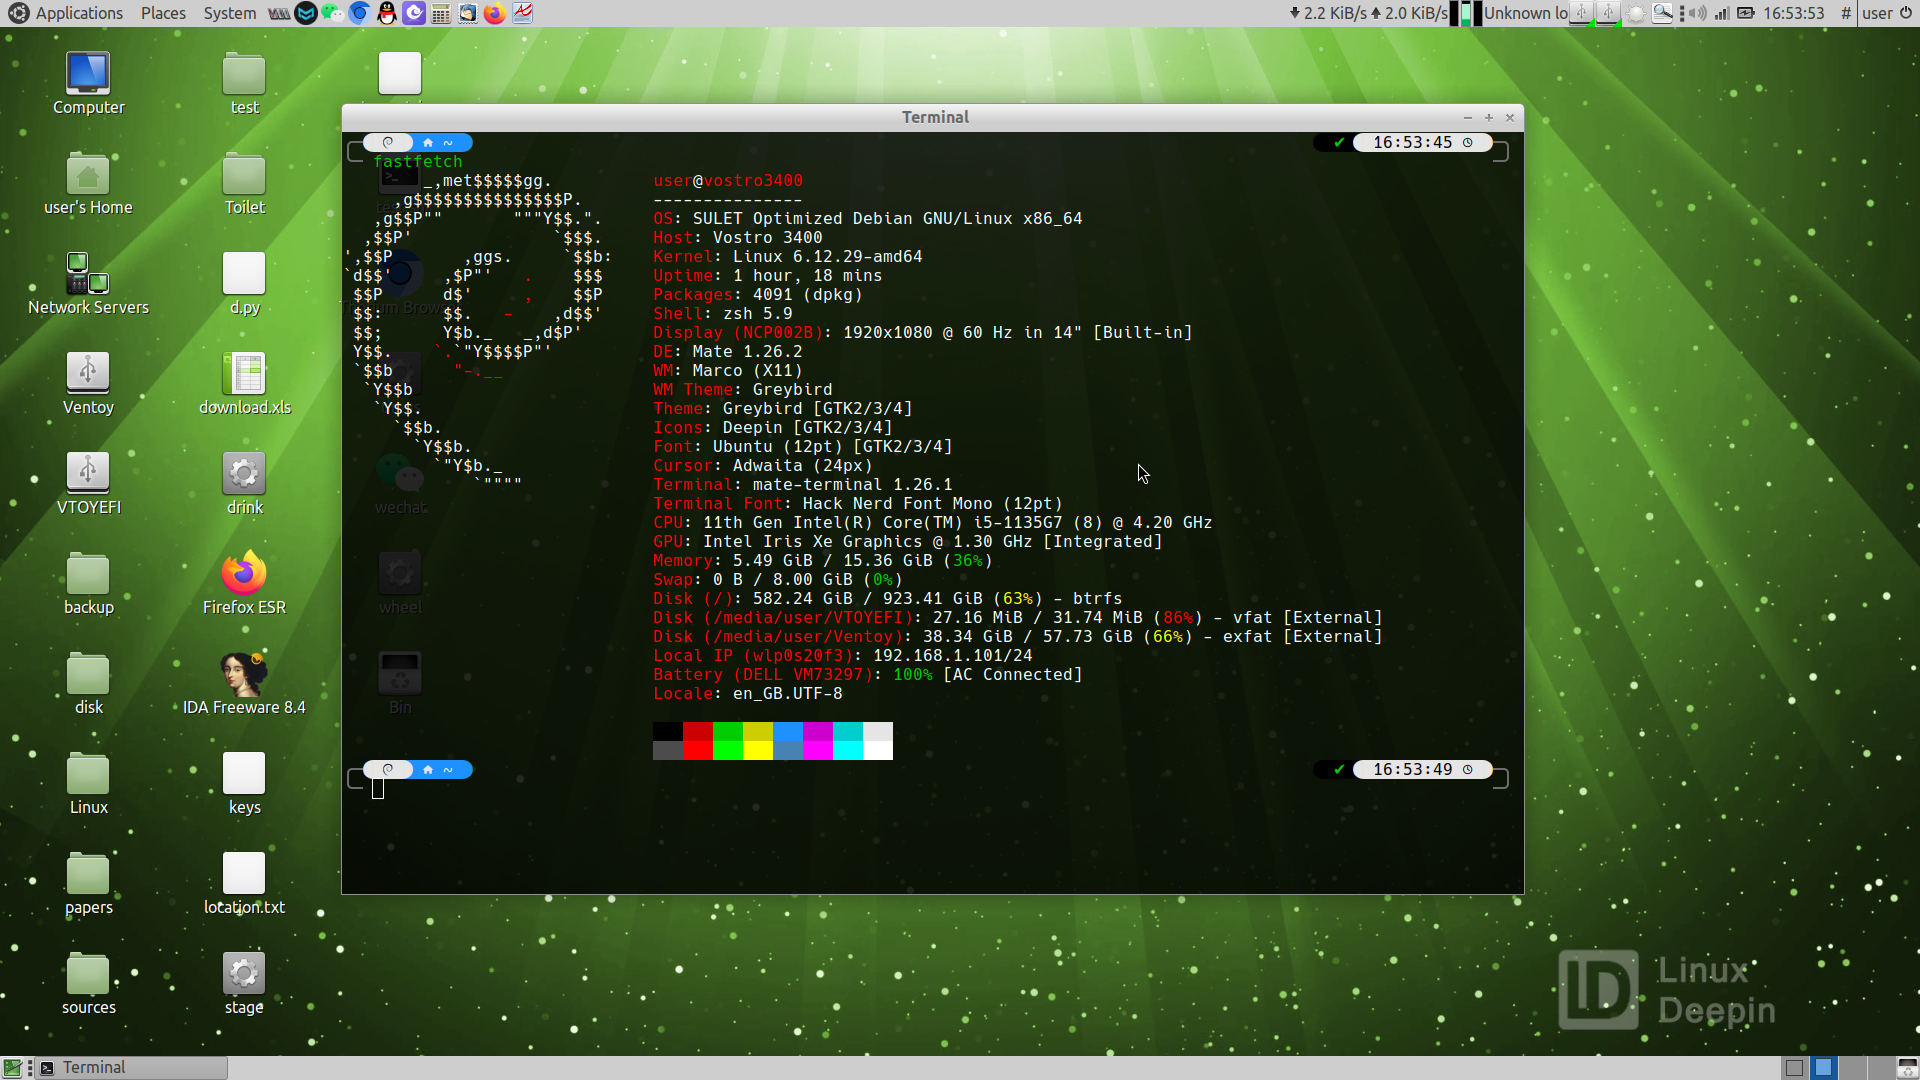Select the download.xls file icon
1920x1080 pixels.
click(x=244, y=384)
